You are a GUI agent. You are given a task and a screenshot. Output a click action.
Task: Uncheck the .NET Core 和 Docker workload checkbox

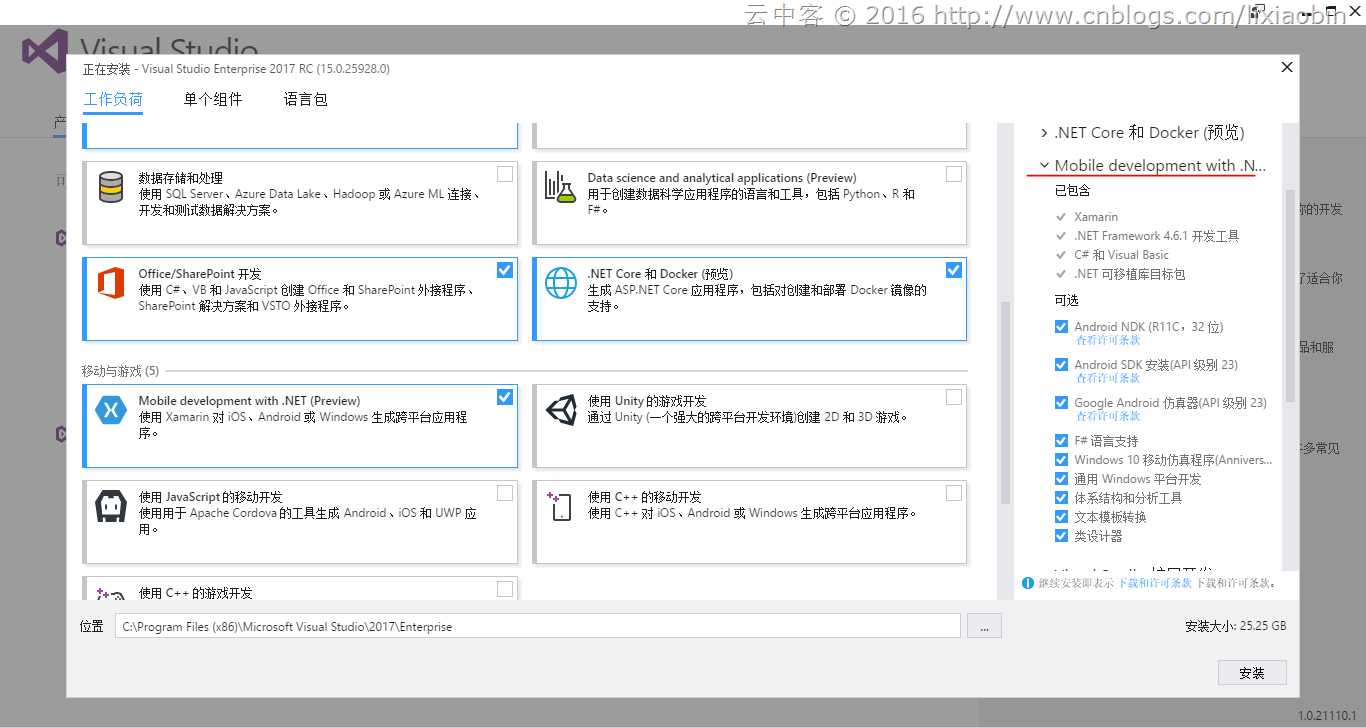pyautogui.click(x=954, y=270)
